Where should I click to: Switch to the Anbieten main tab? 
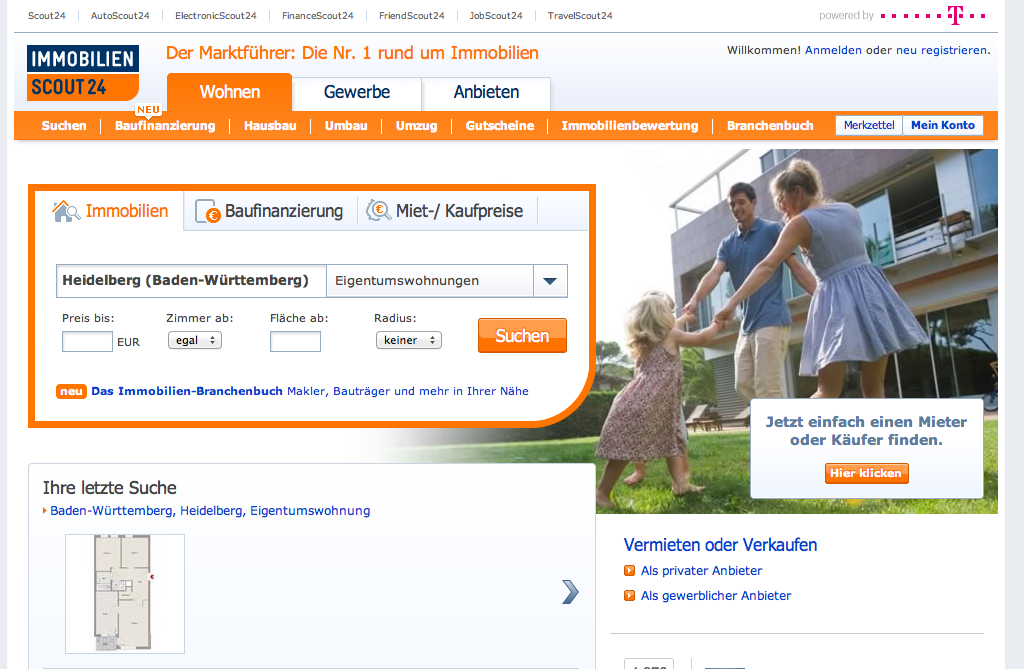[x=487, y=92]
